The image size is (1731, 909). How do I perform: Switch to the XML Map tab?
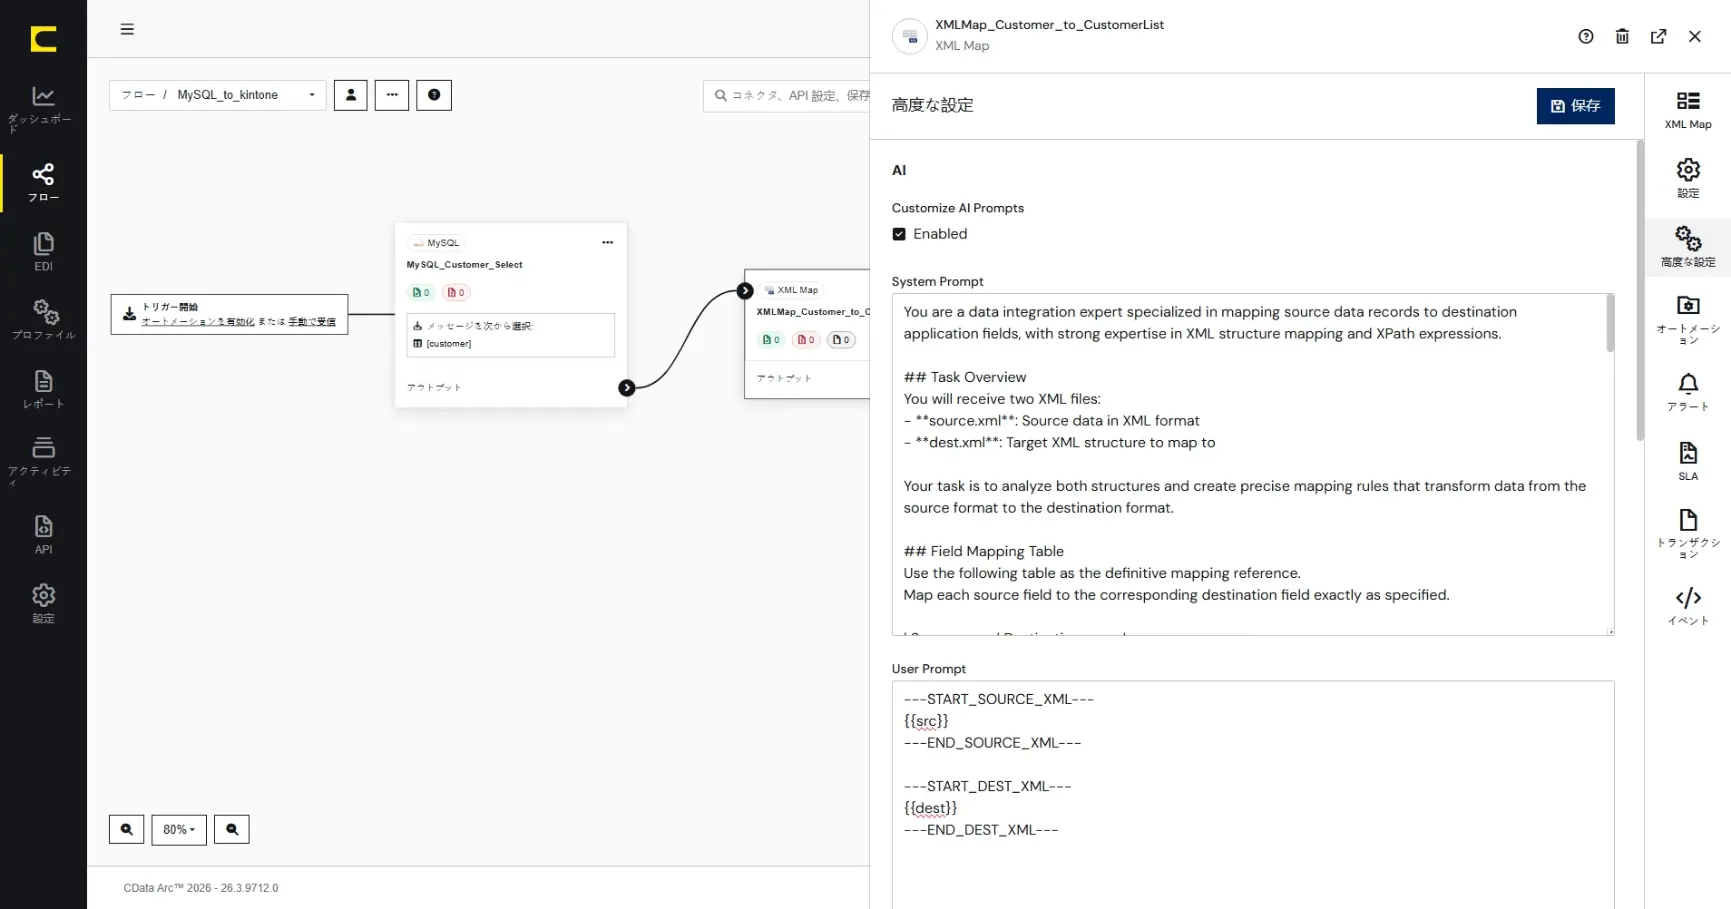point(1688,109)
